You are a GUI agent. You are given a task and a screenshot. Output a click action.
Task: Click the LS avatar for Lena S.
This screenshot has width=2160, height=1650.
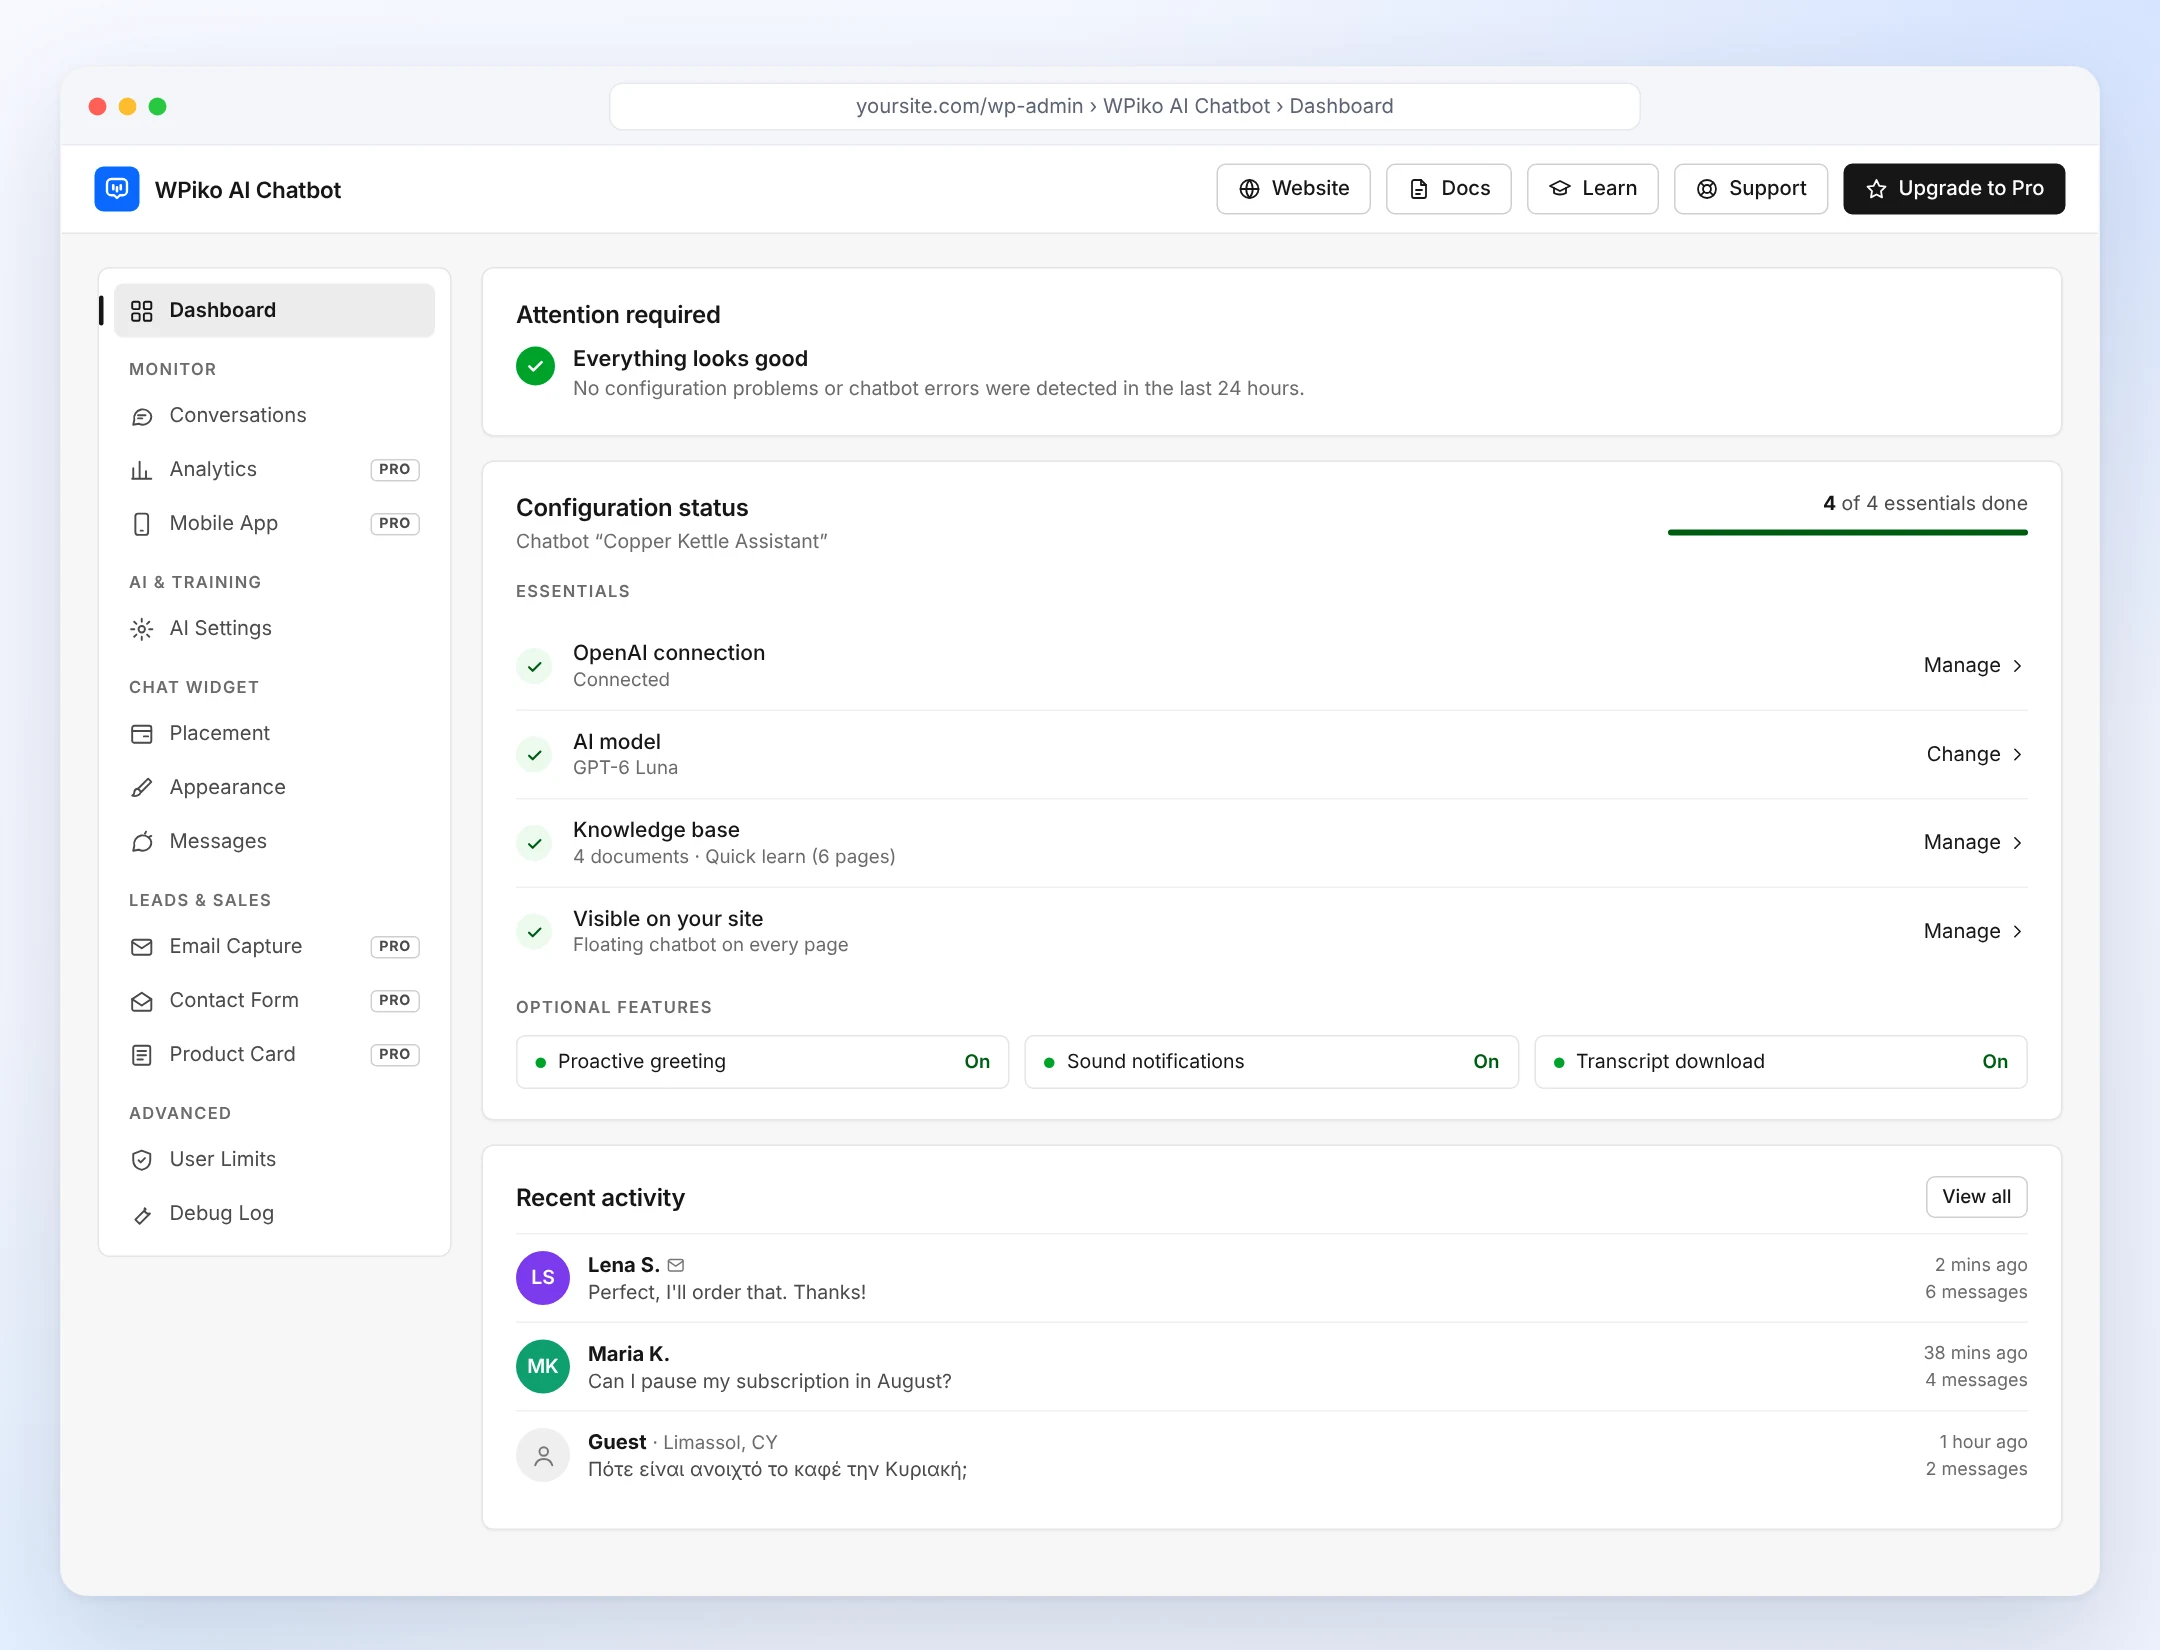[543, 1278]
